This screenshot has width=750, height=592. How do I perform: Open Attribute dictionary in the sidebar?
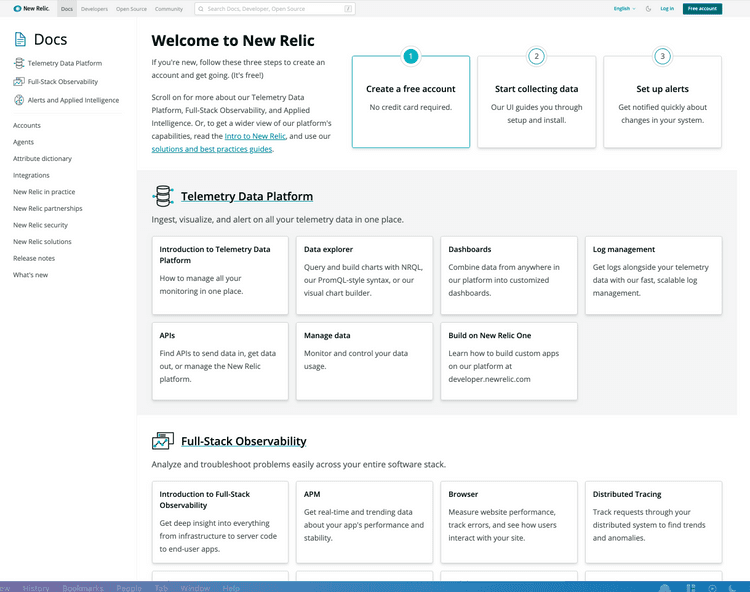(x=42, y=159)
